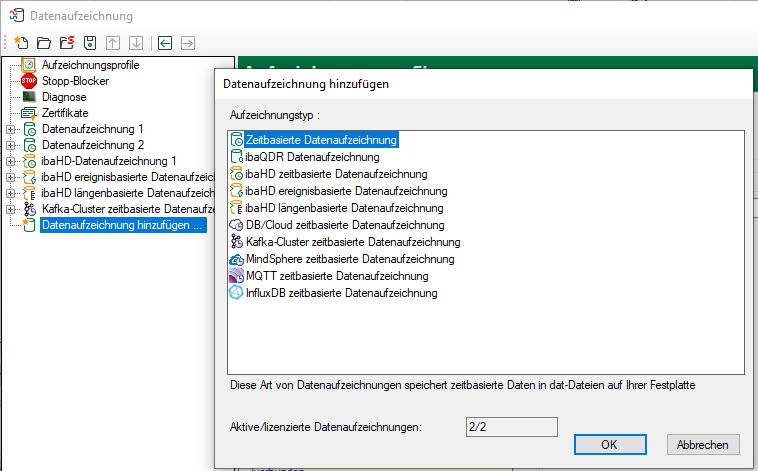Screen dimensions: 758x471
Task: Select Datenaufzeichnung 2 label in tree
Action: point(93,145)
